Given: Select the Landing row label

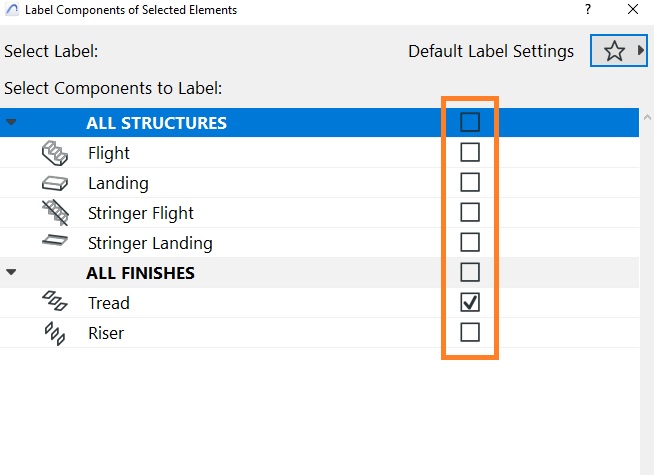Looking at the screenshot, I should pos(118,183).
